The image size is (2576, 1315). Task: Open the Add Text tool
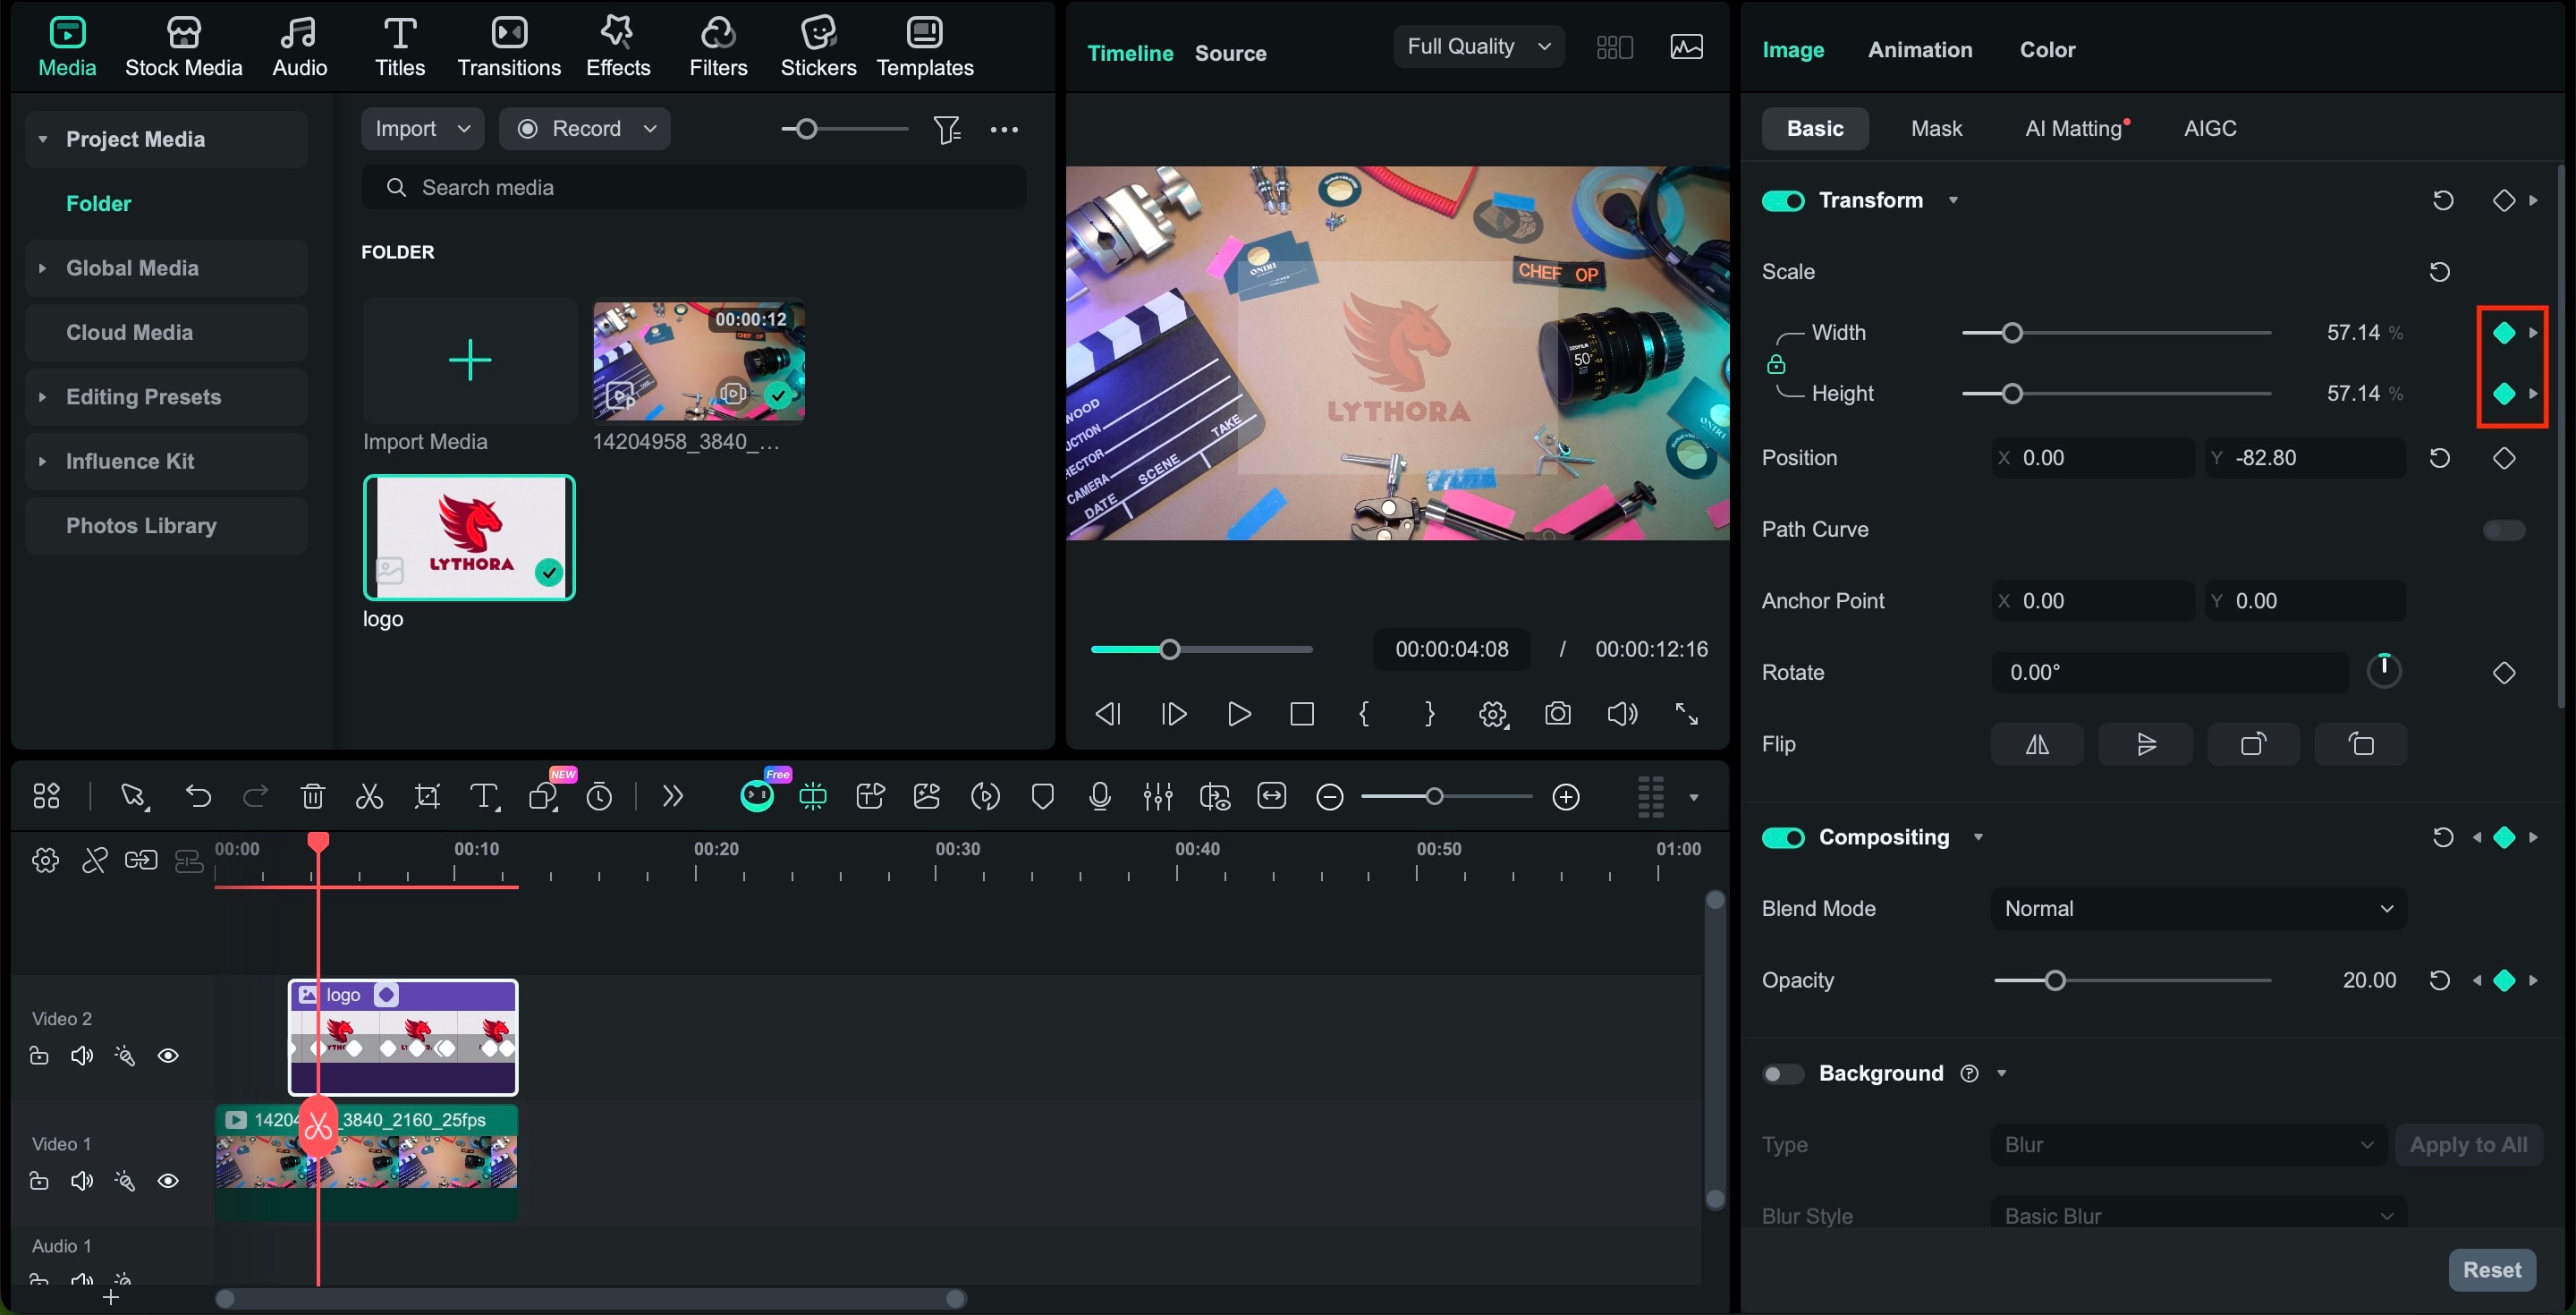tap(485, 796)
